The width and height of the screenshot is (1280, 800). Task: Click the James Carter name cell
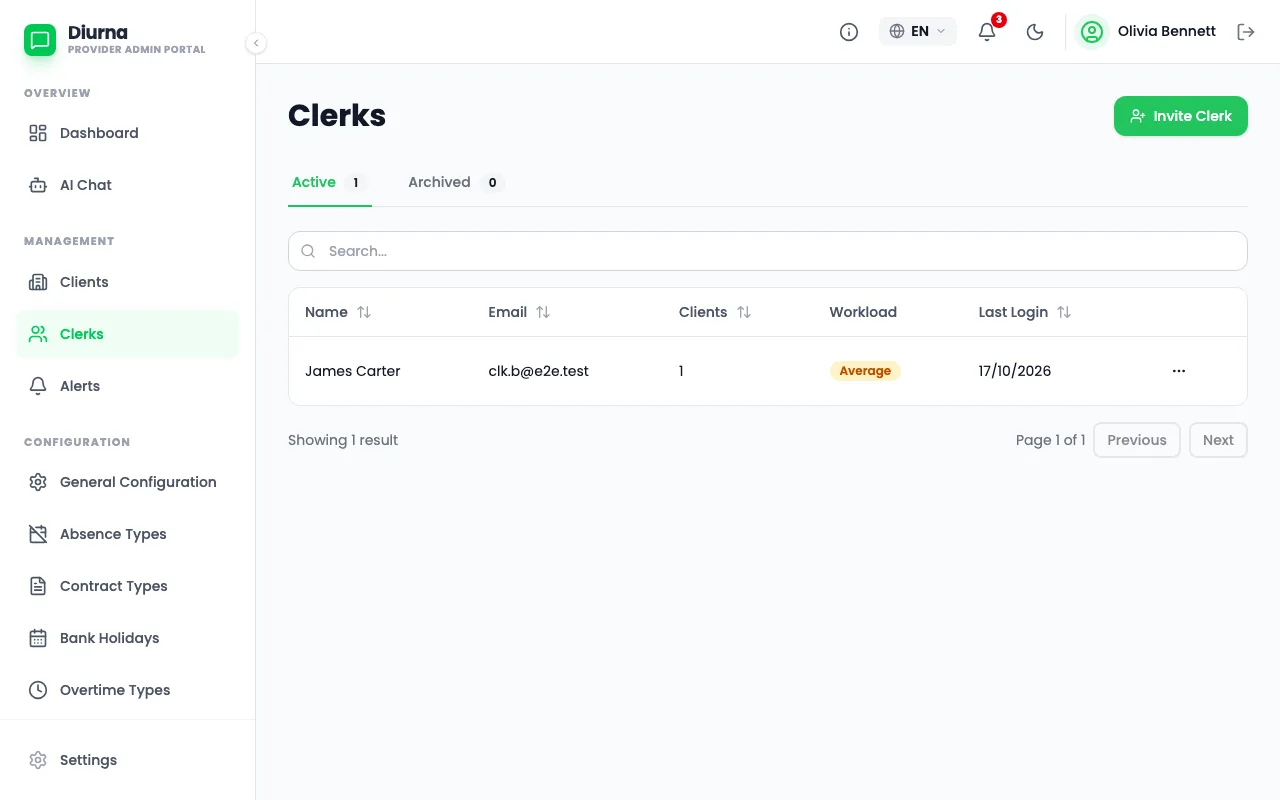coord(353,371)
